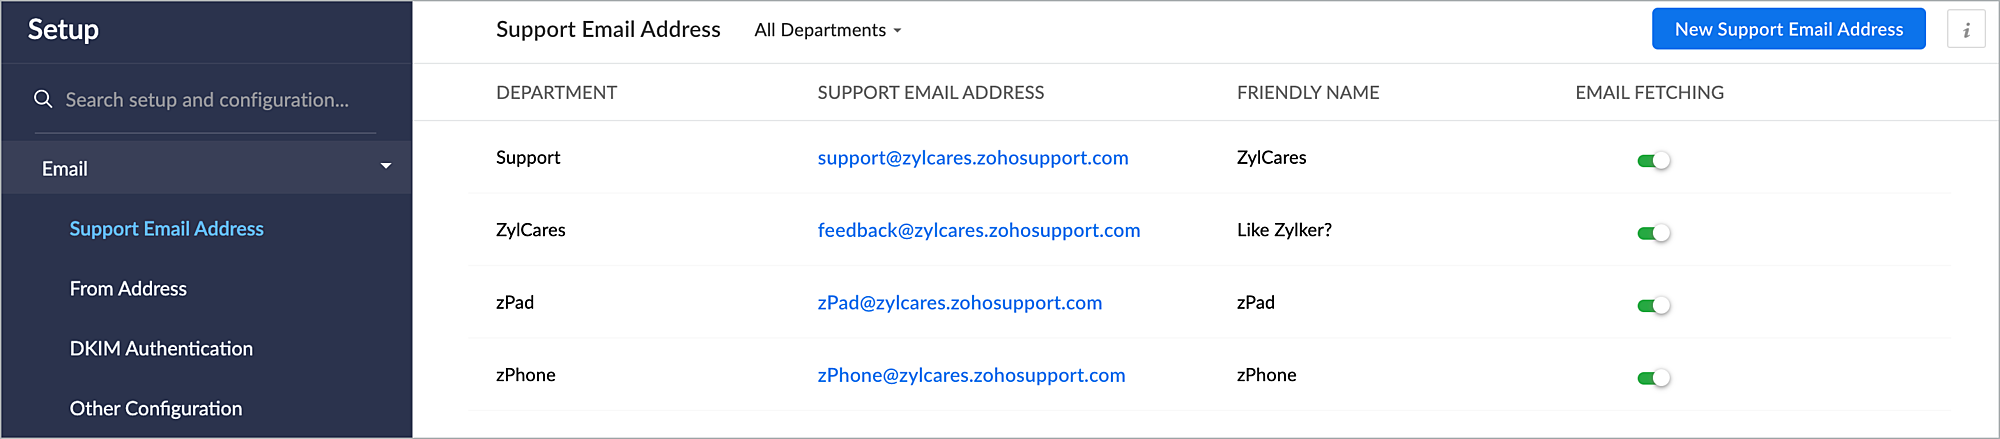Click the info icon button
Image resolution: width=2000 pixels, height=439 pixels.
pos(1965,29)
